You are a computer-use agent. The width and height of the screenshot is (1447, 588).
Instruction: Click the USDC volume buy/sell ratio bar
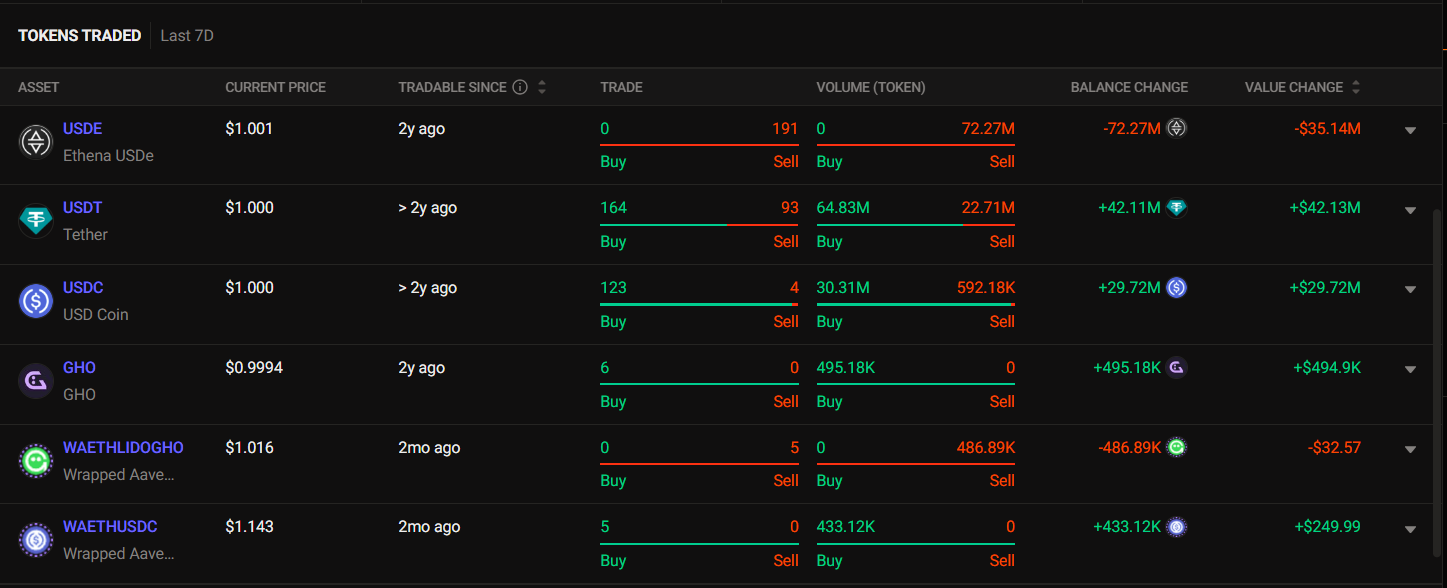916,304
